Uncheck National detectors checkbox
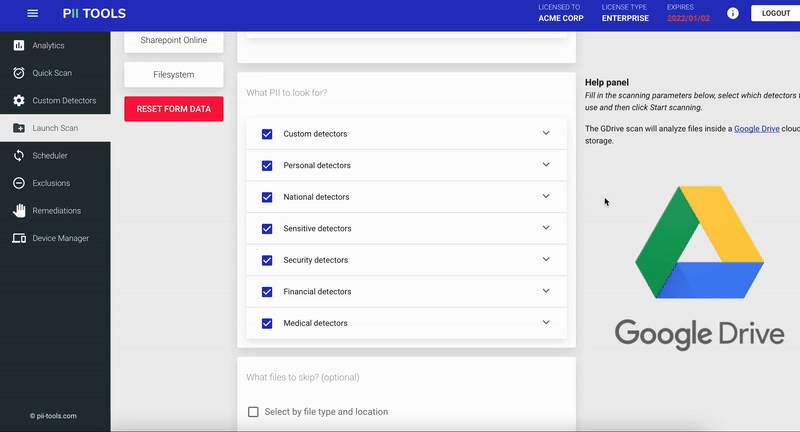This screenshot has height=432, width=800. [x=267, y=197]
